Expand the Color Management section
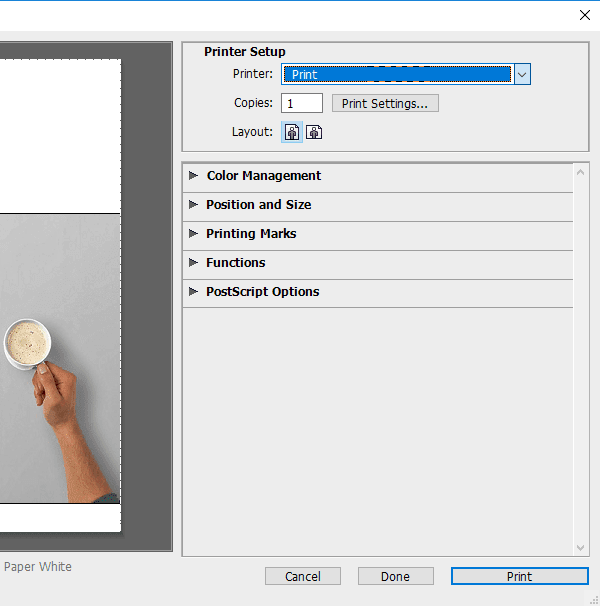Screen dimensions: 600x606 tap(378, 176)
